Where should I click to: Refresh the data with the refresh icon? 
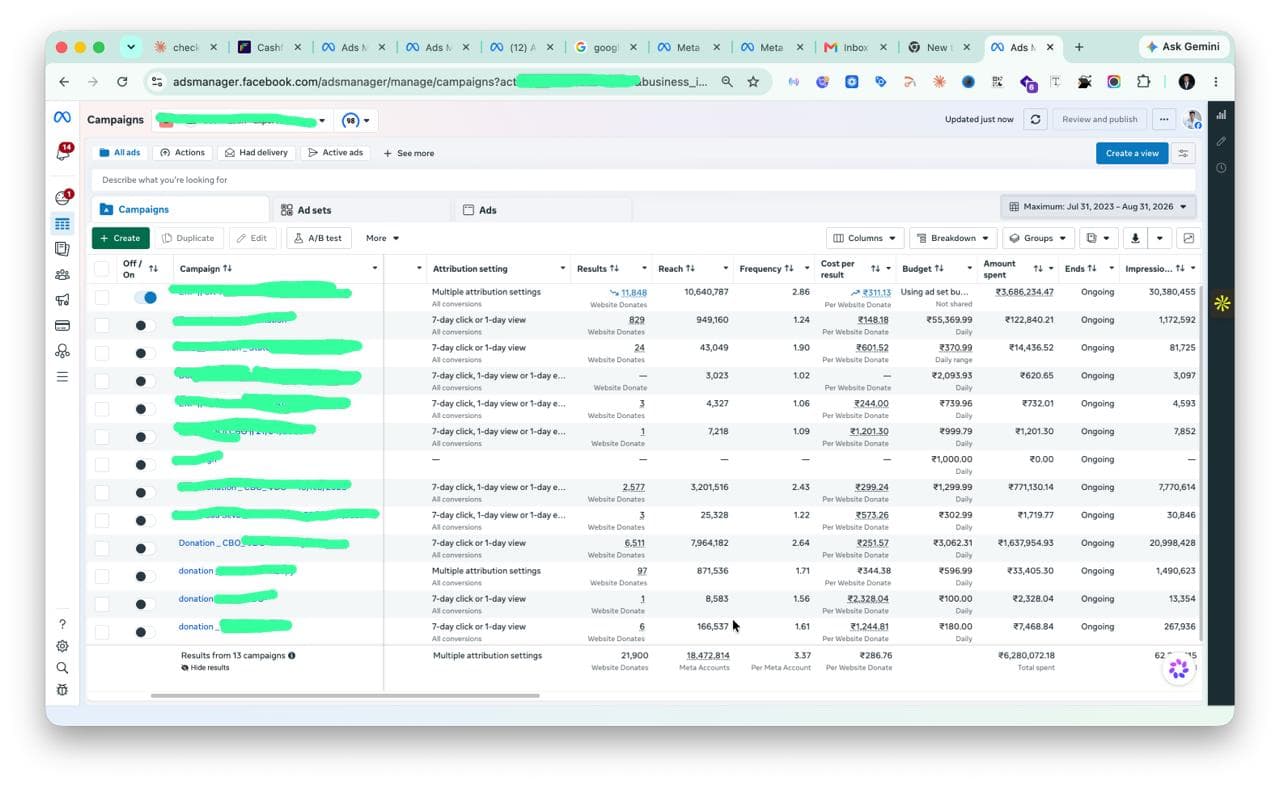1036,119
